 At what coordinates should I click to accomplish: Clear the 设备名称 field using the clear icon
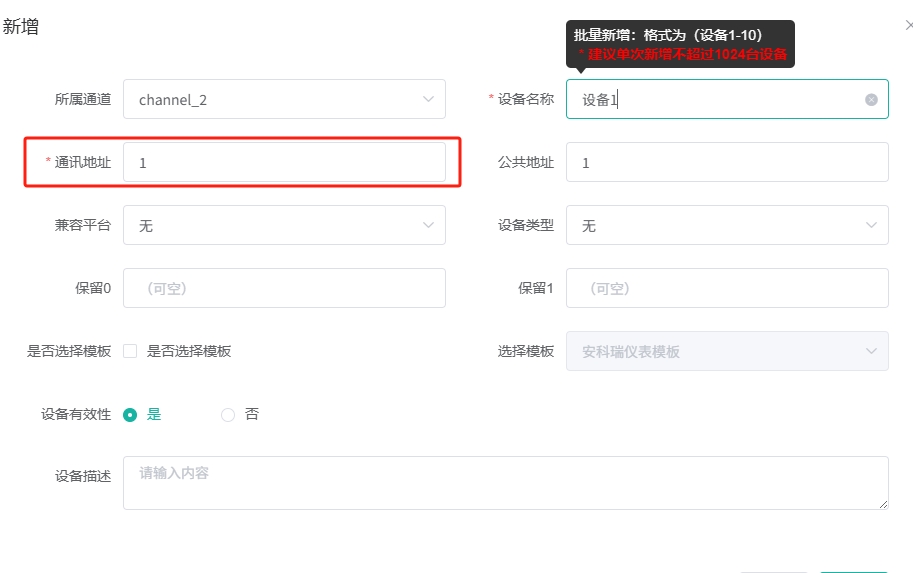871,100
